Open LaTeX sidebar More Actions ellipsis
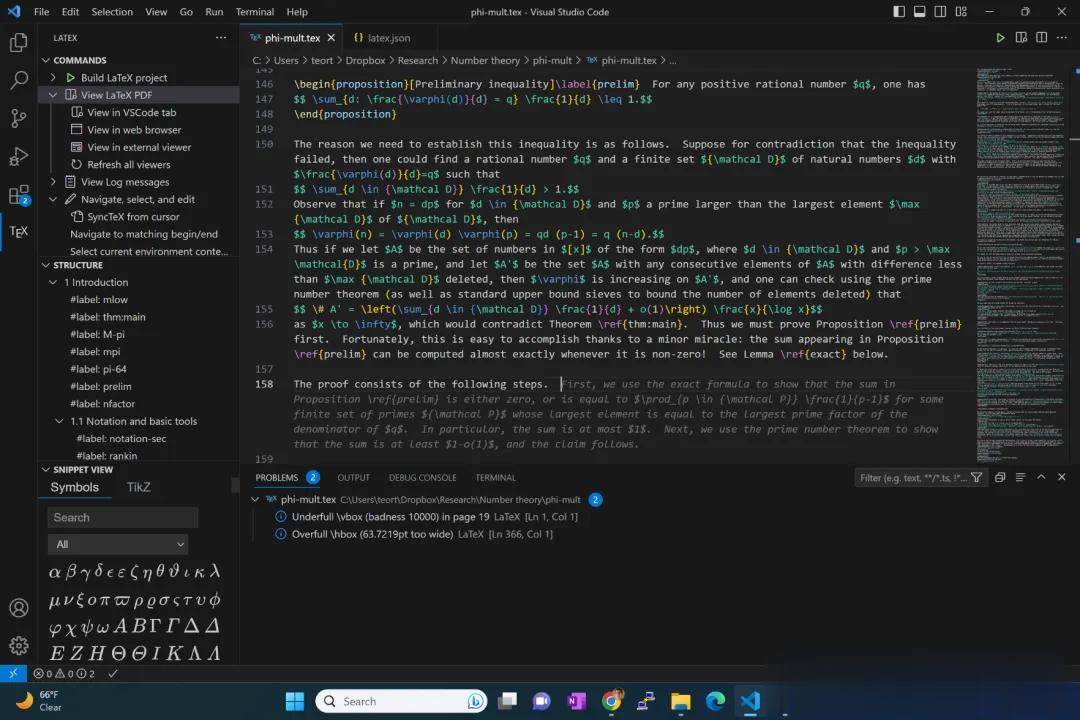The width and height of the screenshot is (1080, 720). click(x=220, y=38)
